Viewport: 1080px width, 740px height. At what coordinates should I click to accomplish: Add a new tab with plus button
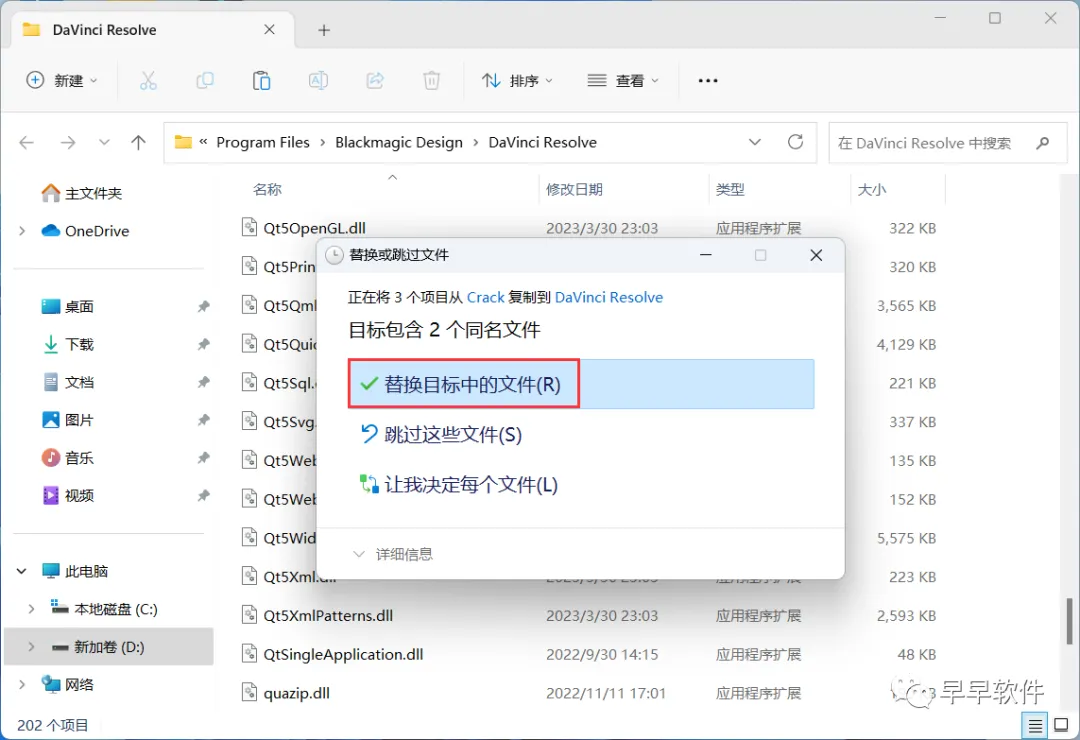click(x=324, y=30)
